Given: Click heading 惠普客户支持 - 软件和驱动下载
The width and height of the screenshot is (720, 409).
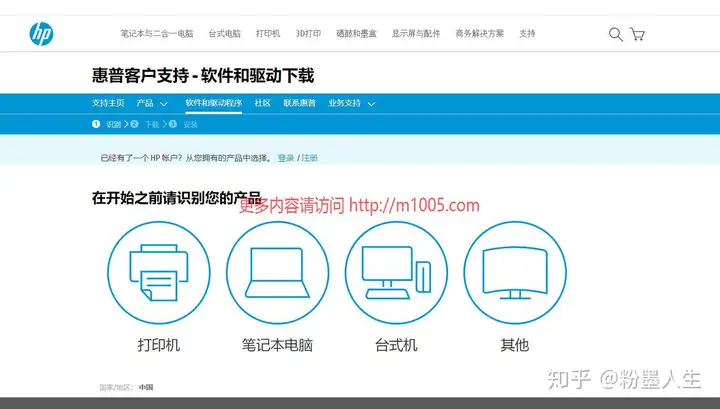Looking at the screenshot, I should tap(203, 76).
